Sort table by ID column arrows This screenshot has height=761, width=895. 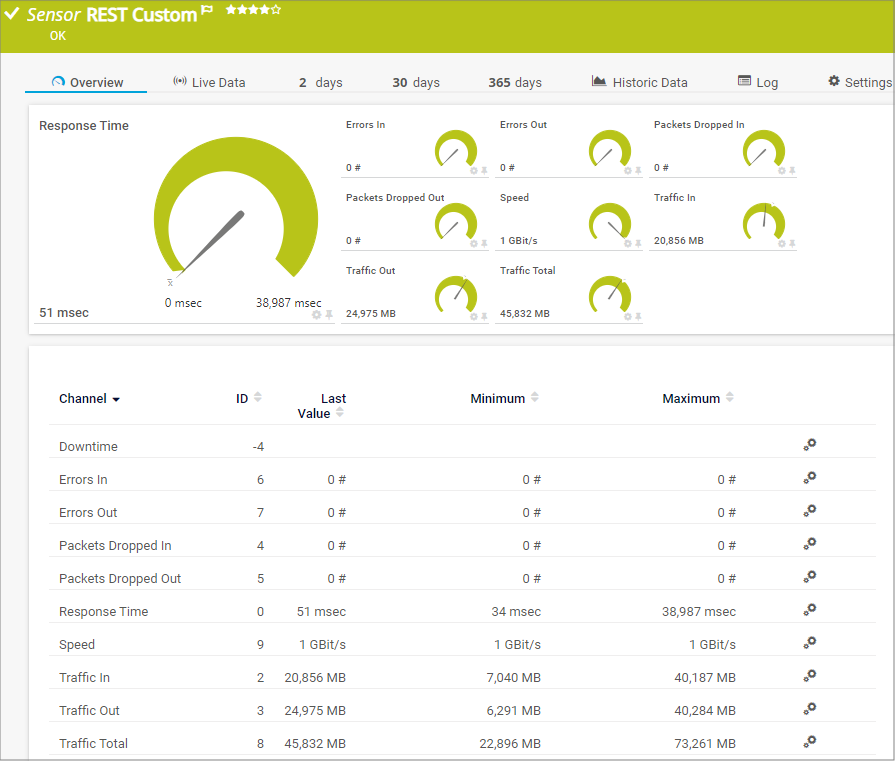point(258,398)
